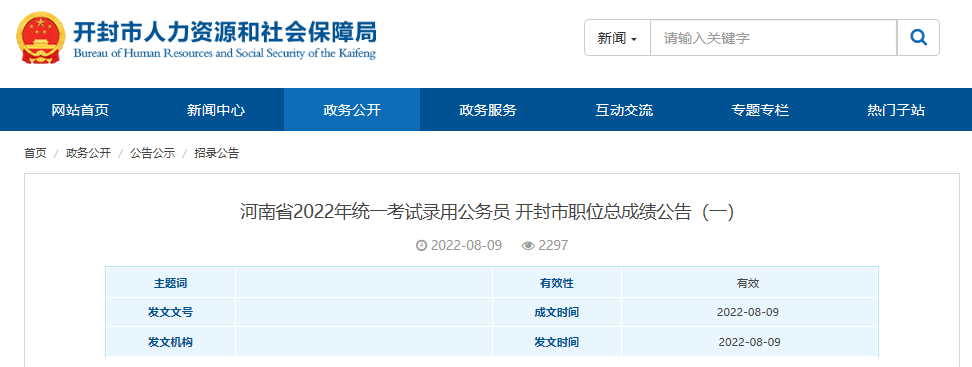Click 政务公开 in the breadcrumb
972x367 pixels.
point(89,153)
